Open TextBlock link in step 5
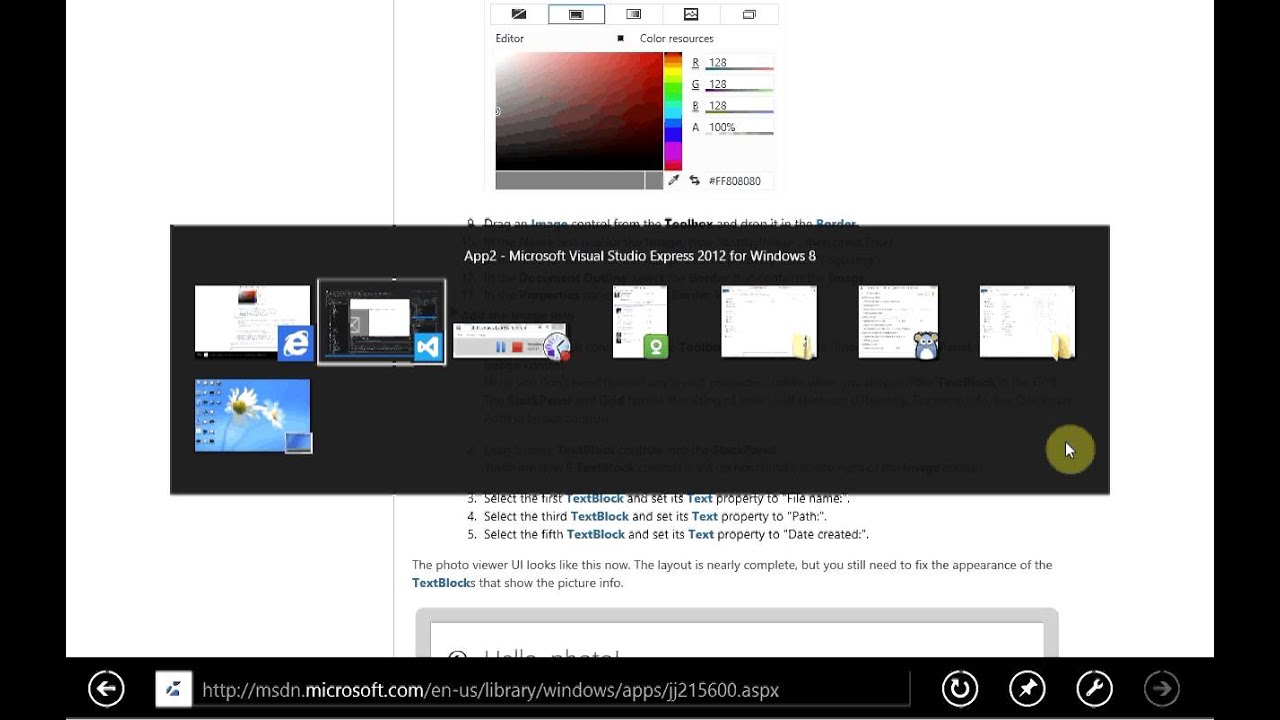 [x=596, y=534]
